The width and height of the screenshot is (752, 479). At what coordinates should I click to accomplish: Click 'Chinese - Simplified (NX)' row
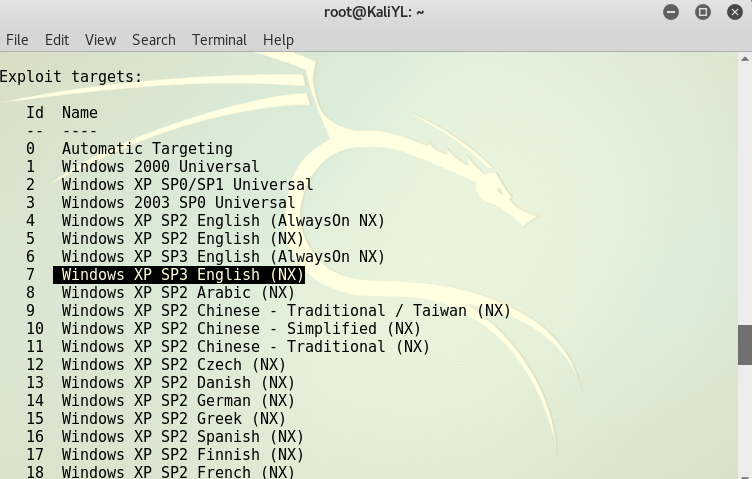[223, 328]
